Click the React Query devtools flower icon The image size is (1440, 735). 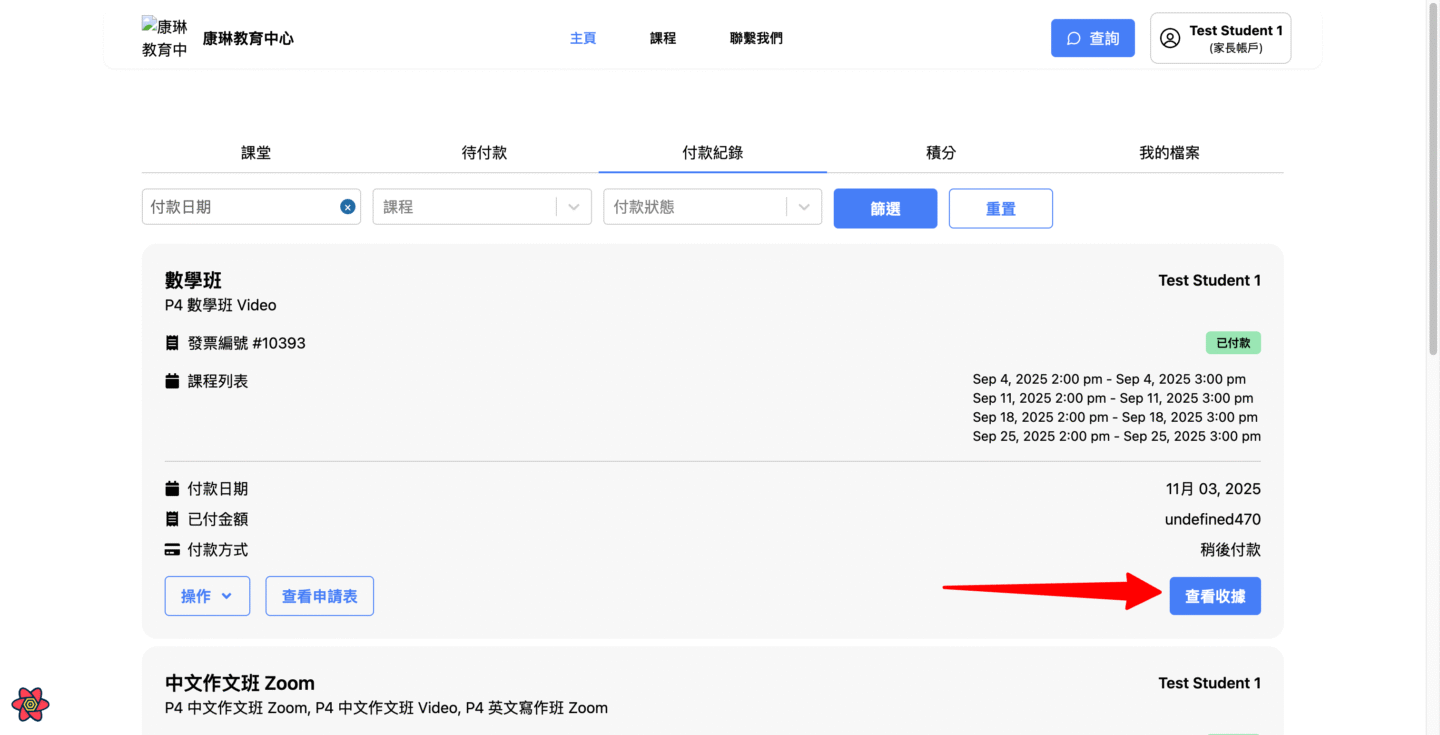coord(31,704)
